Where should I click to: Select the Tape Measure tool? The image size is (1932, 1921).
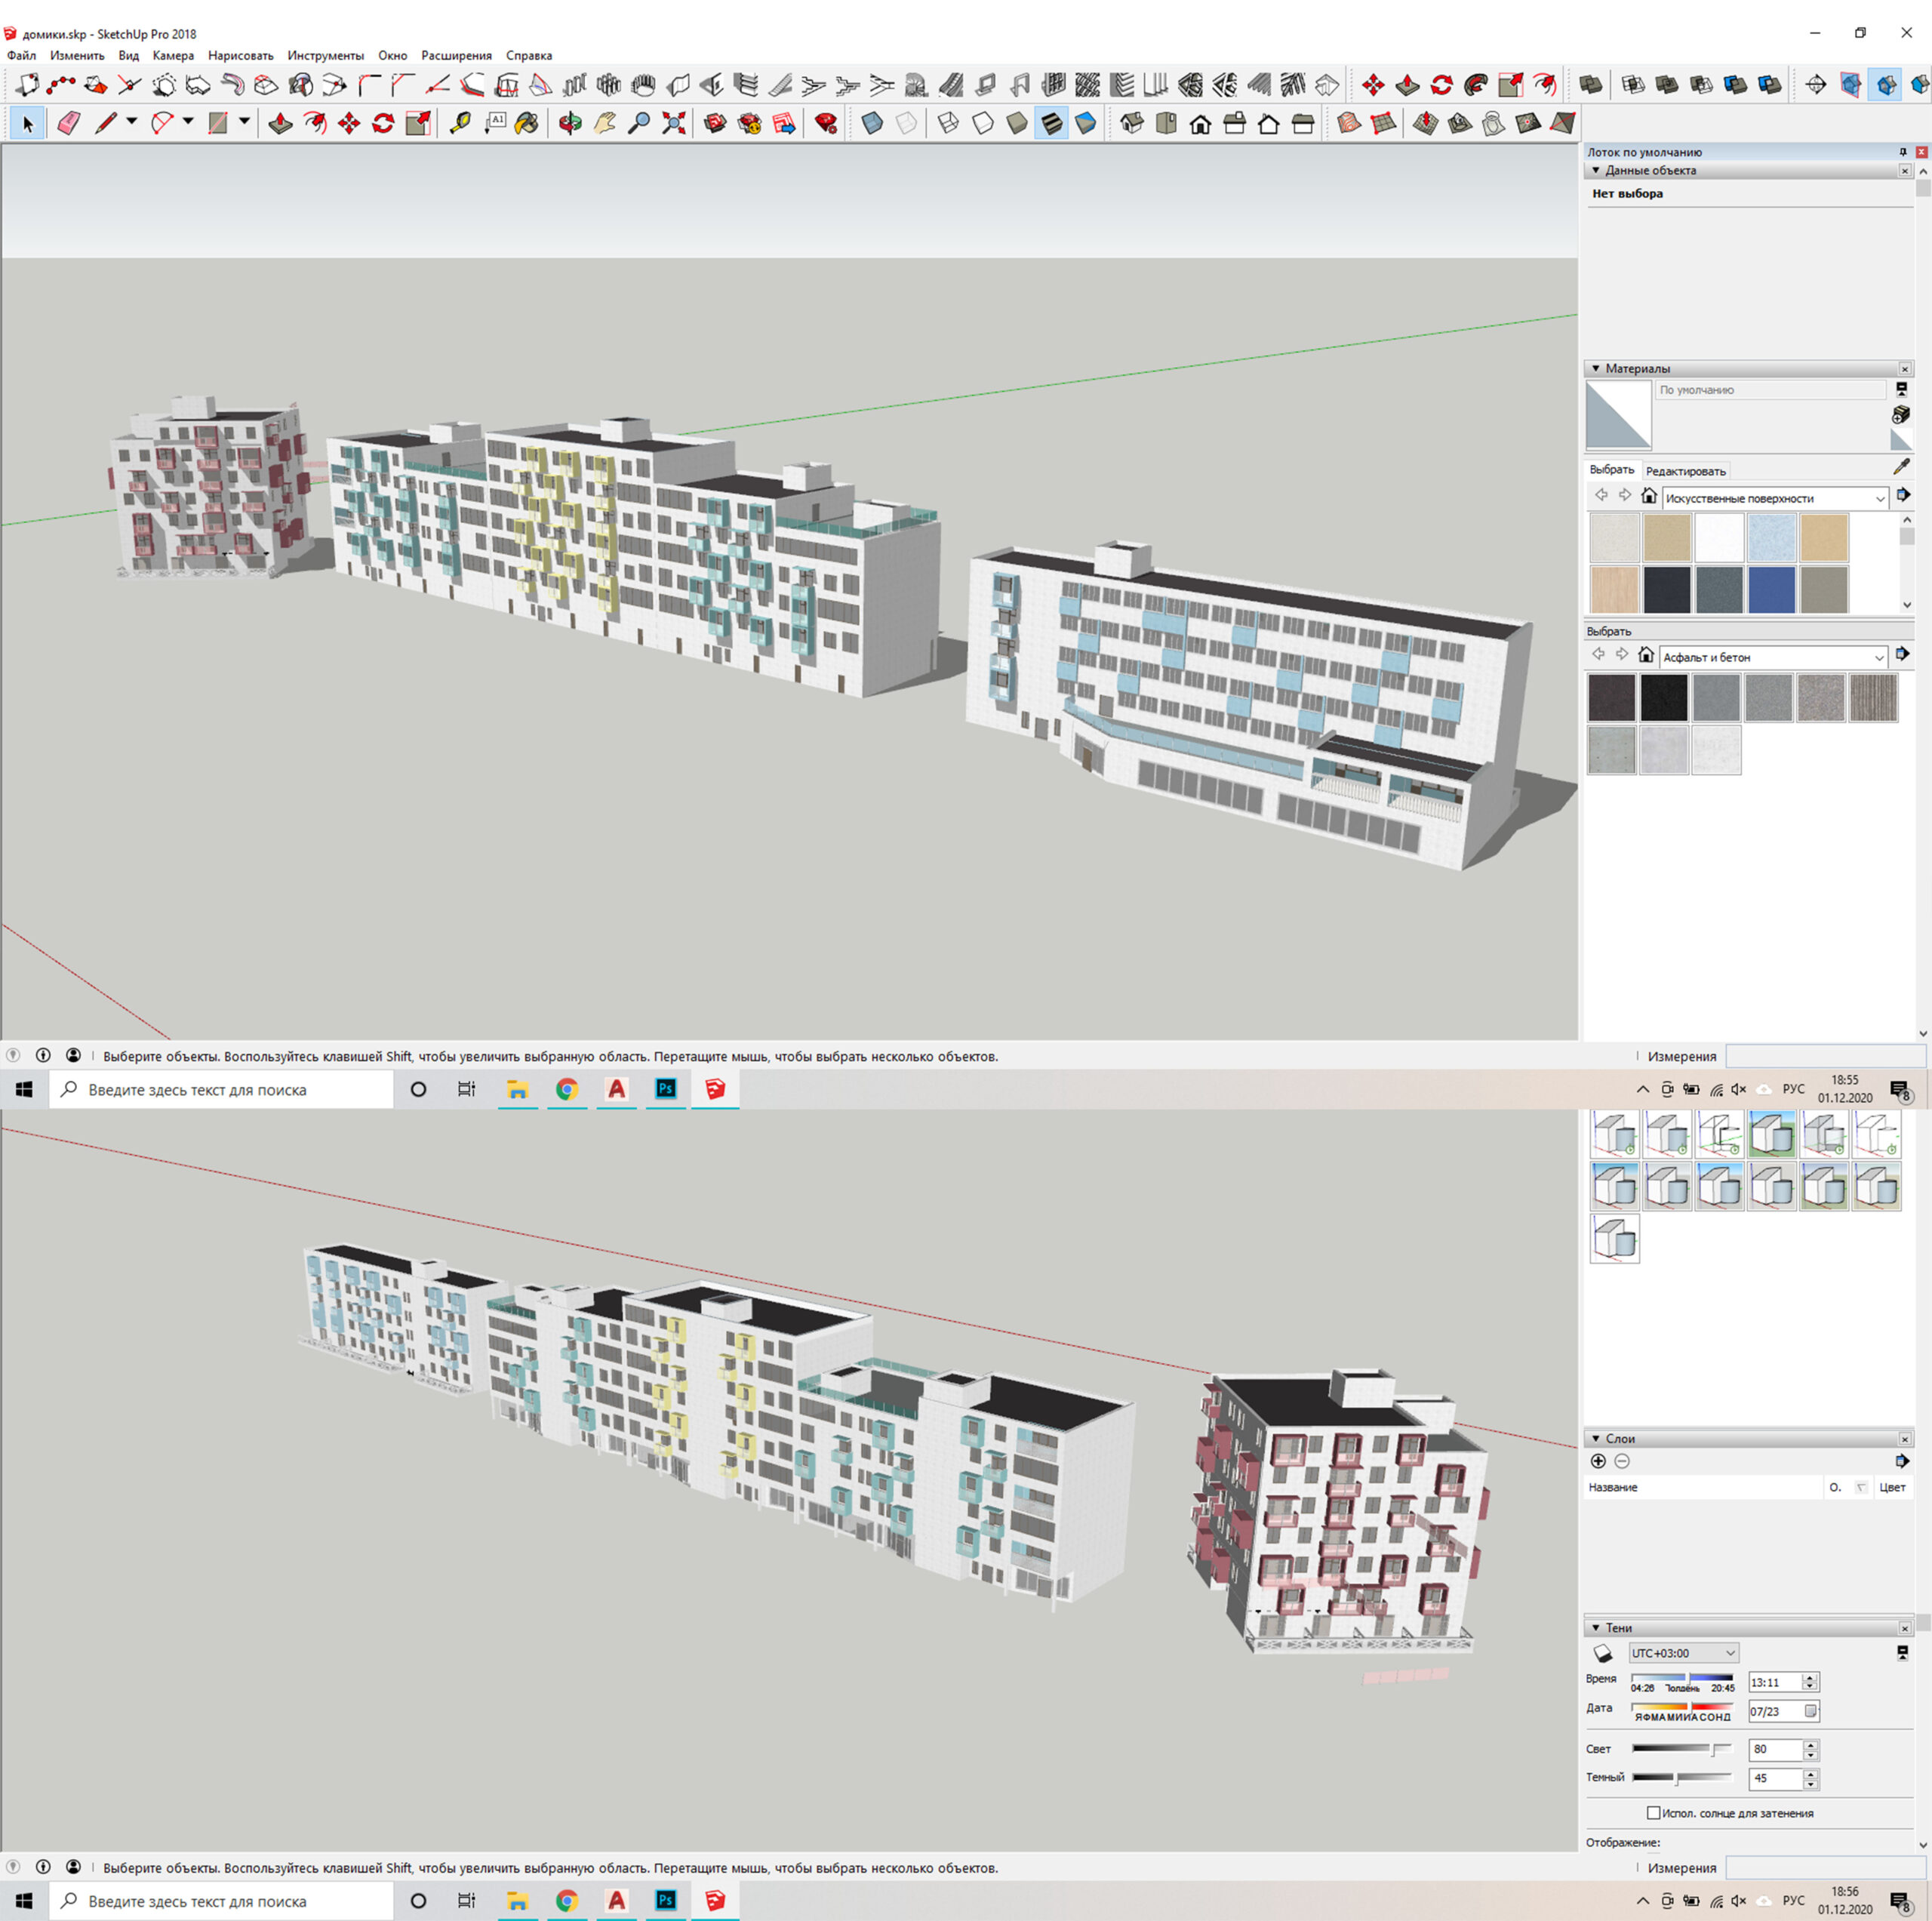tap(461, 123)
